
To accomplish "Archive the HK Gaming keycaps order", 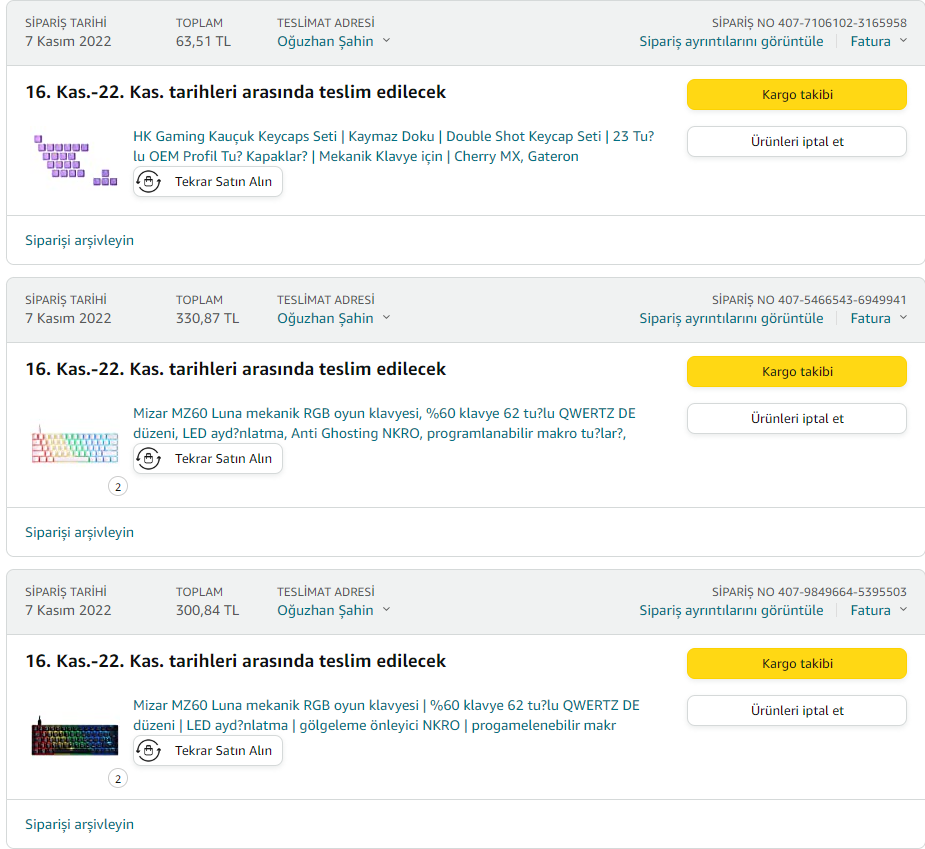I will pyautogui.click(x=79, y=240).
